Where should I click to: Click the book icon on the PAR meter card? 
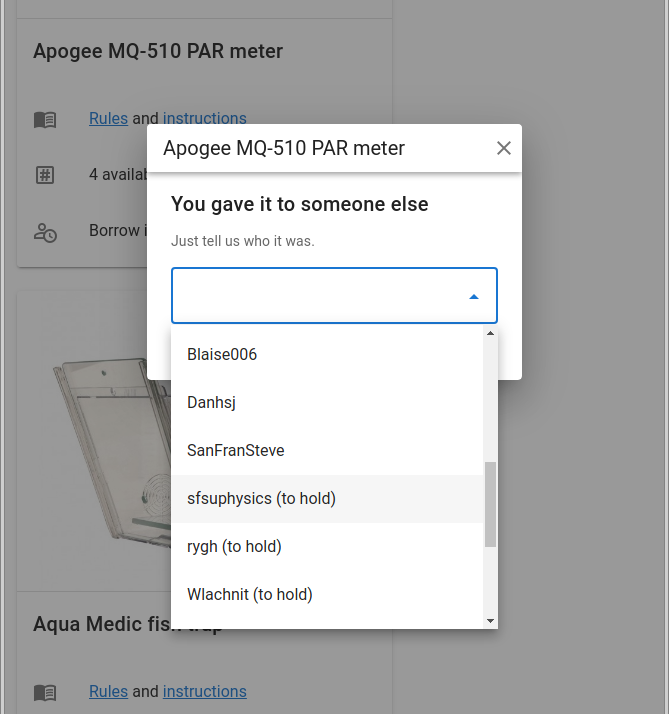click(45, 120)
